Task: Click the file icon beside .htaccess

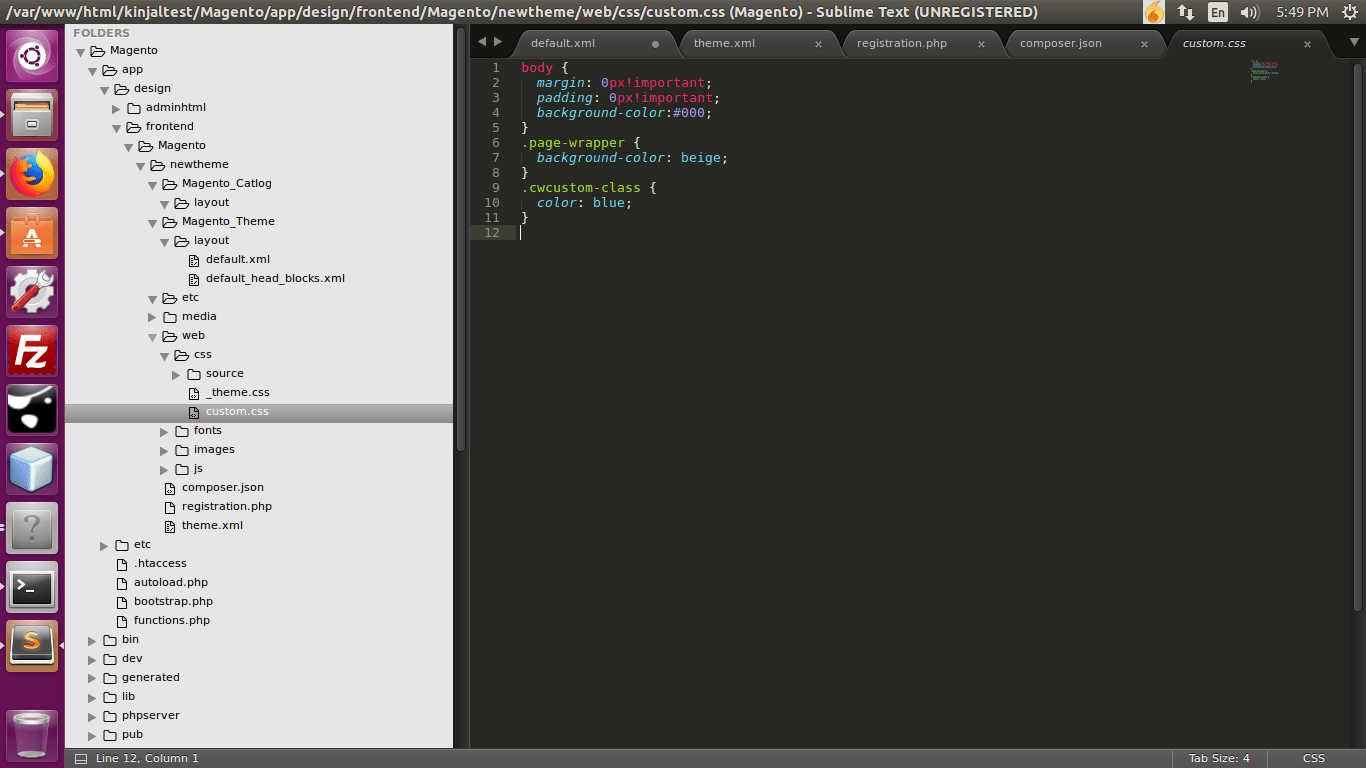Action: (122, 563)
